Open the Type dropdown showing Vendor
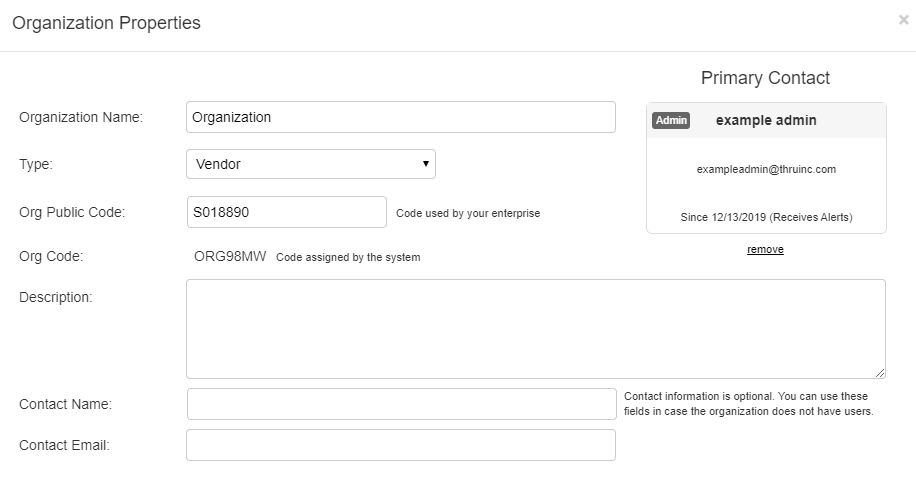 (310, 164)
